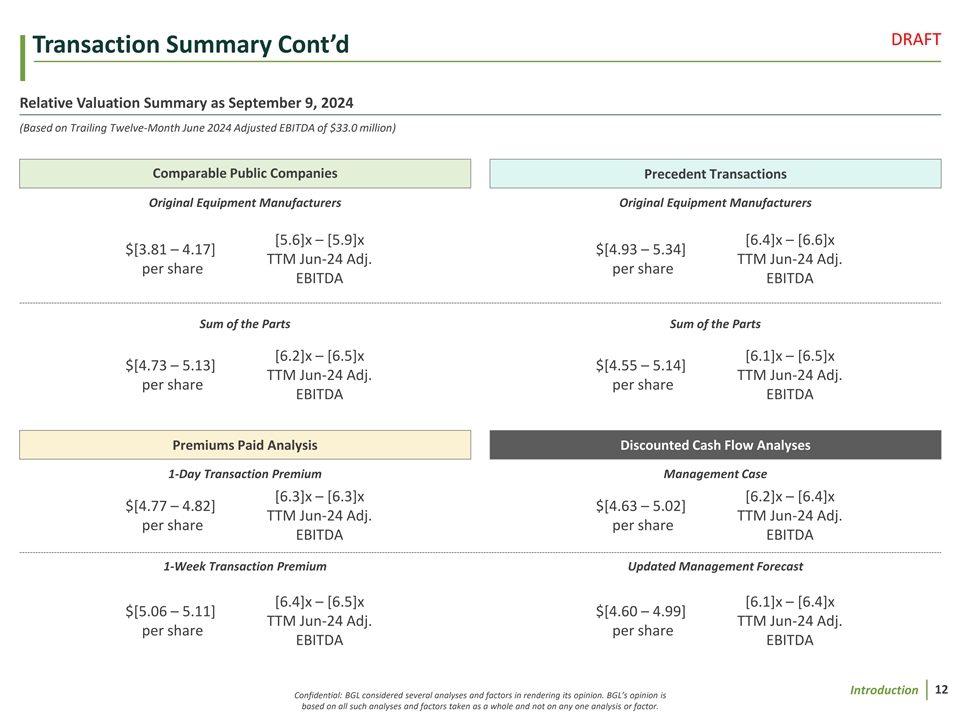This screenshot has width=960, height=720.
Task: Click the DRAFT label in the corner
Action: click(x=915, y=39)
